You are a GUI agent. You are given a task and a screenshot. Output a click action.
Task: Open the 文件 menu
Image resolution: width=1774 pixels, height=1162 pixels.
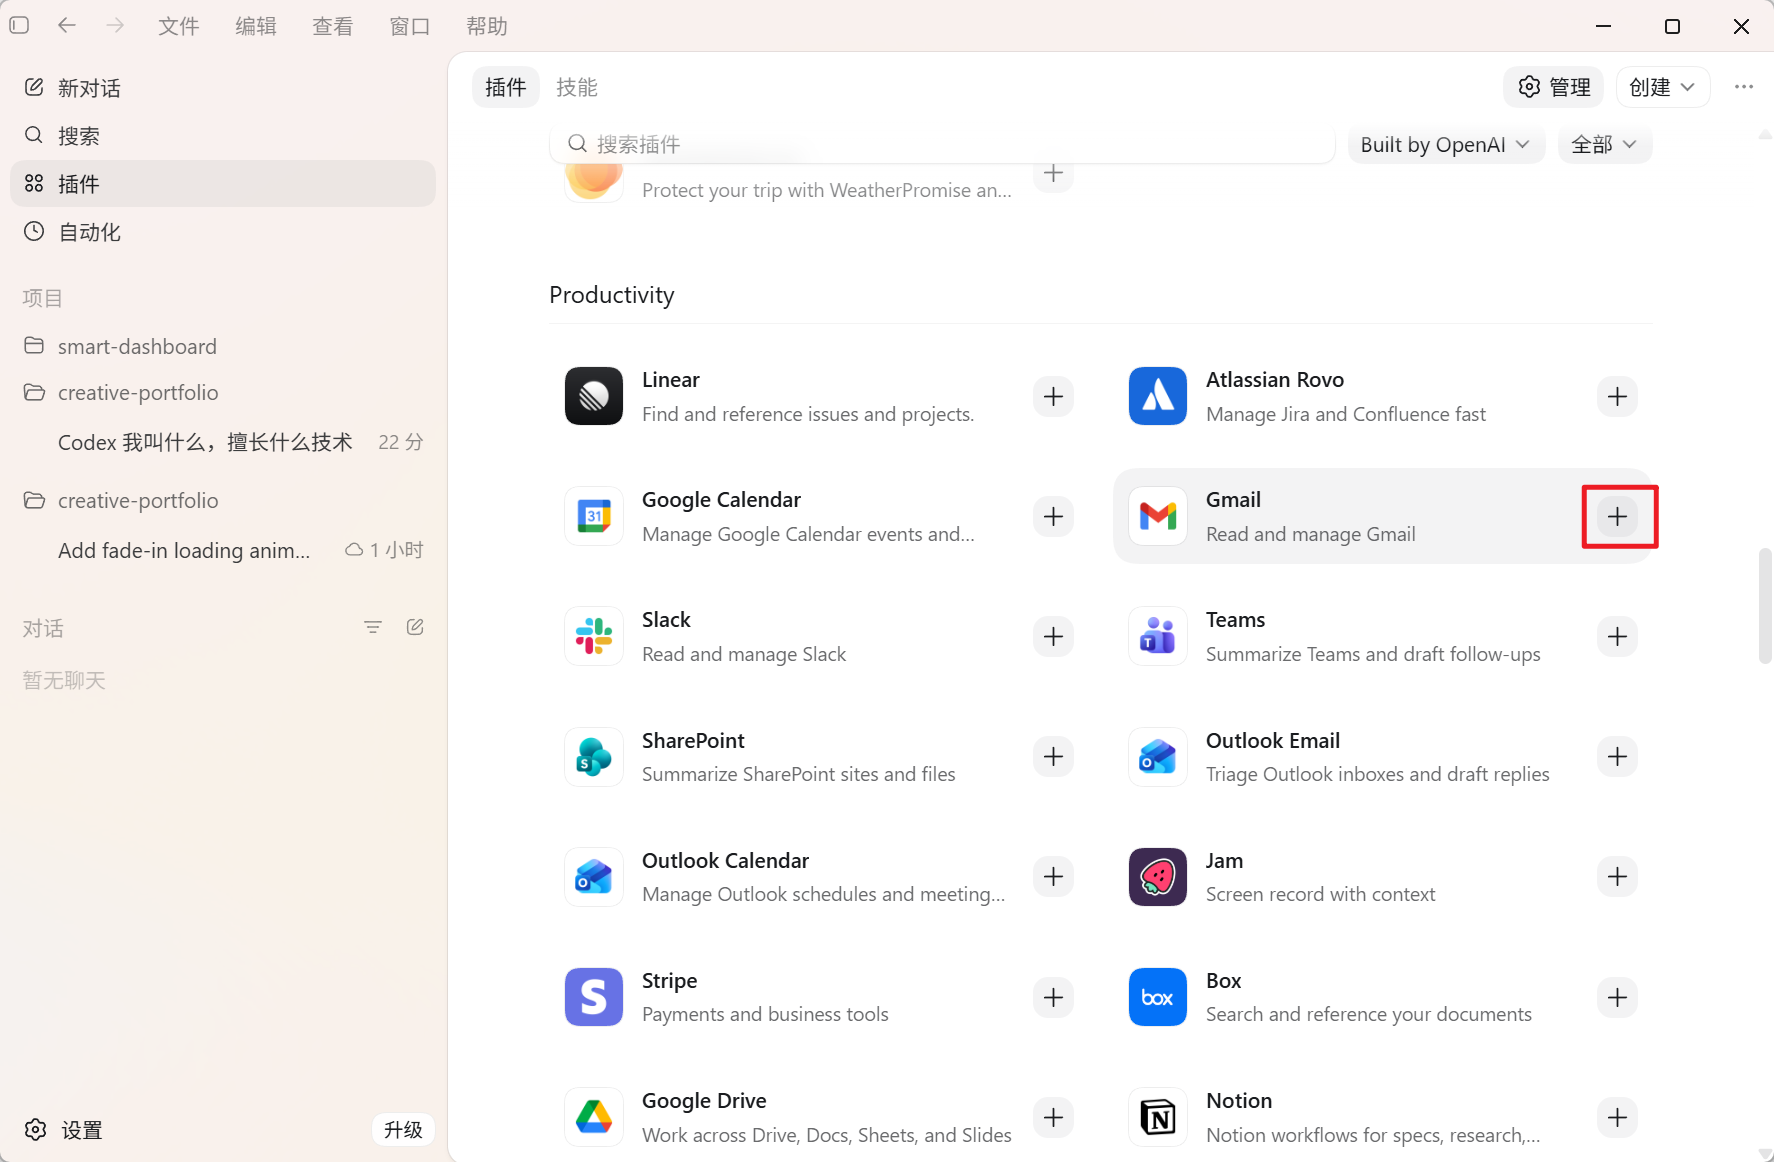point(179,26)
